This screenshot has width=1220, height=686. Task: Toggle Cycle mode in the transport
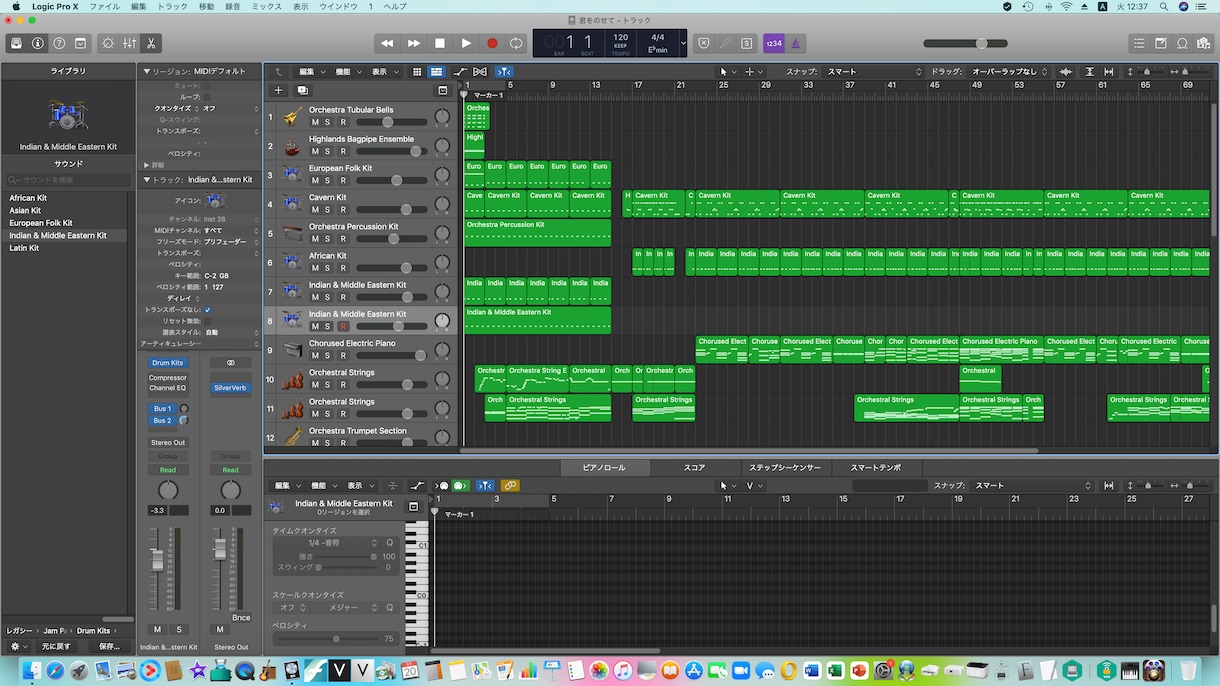(516, 43)
